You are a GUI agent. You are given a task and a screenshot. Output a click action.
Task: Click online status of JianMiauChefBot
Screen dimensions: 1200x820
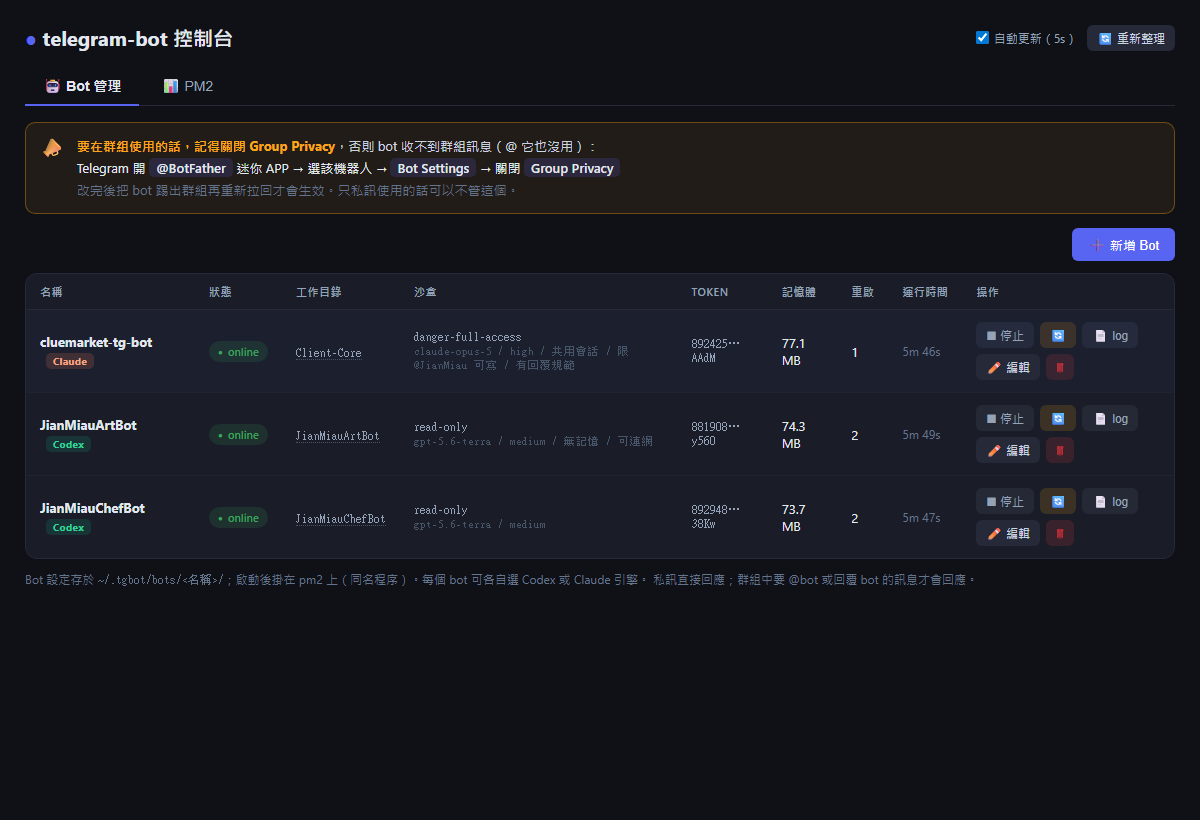(238, 518)
